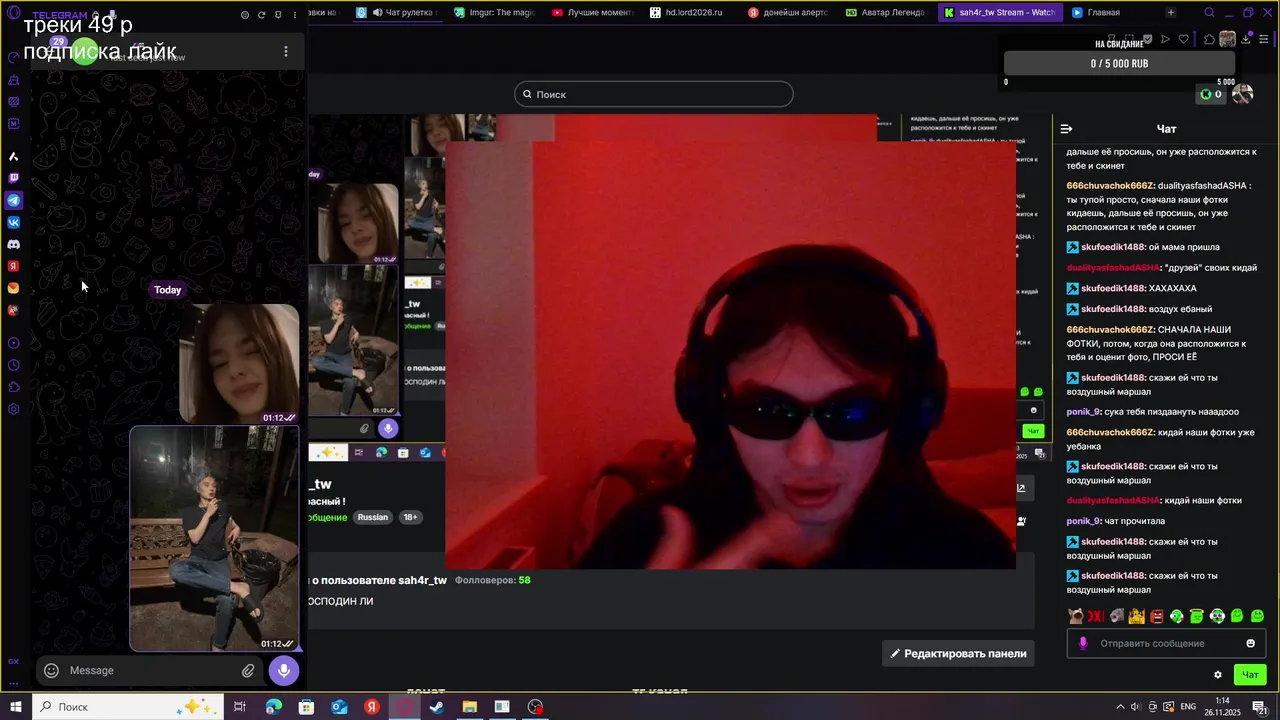The width and height of the screenshot is (1280, 720).
Task: Click the Russian language tag
Action: point(372,517)
